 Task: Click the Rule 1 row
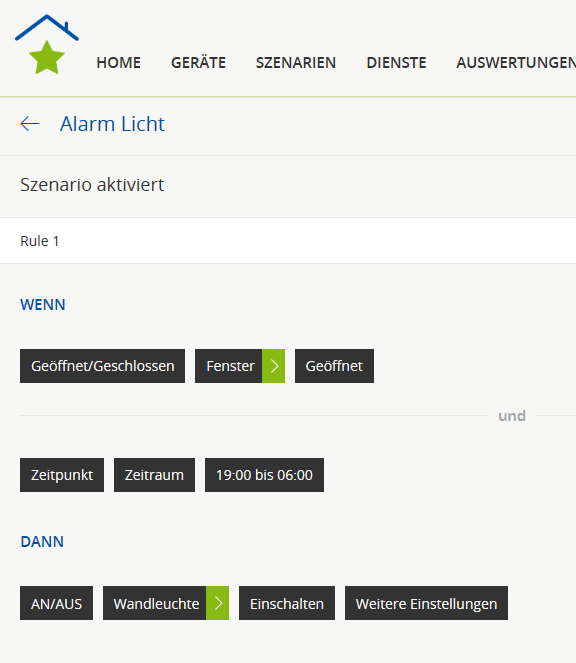[x=288, y=241]
